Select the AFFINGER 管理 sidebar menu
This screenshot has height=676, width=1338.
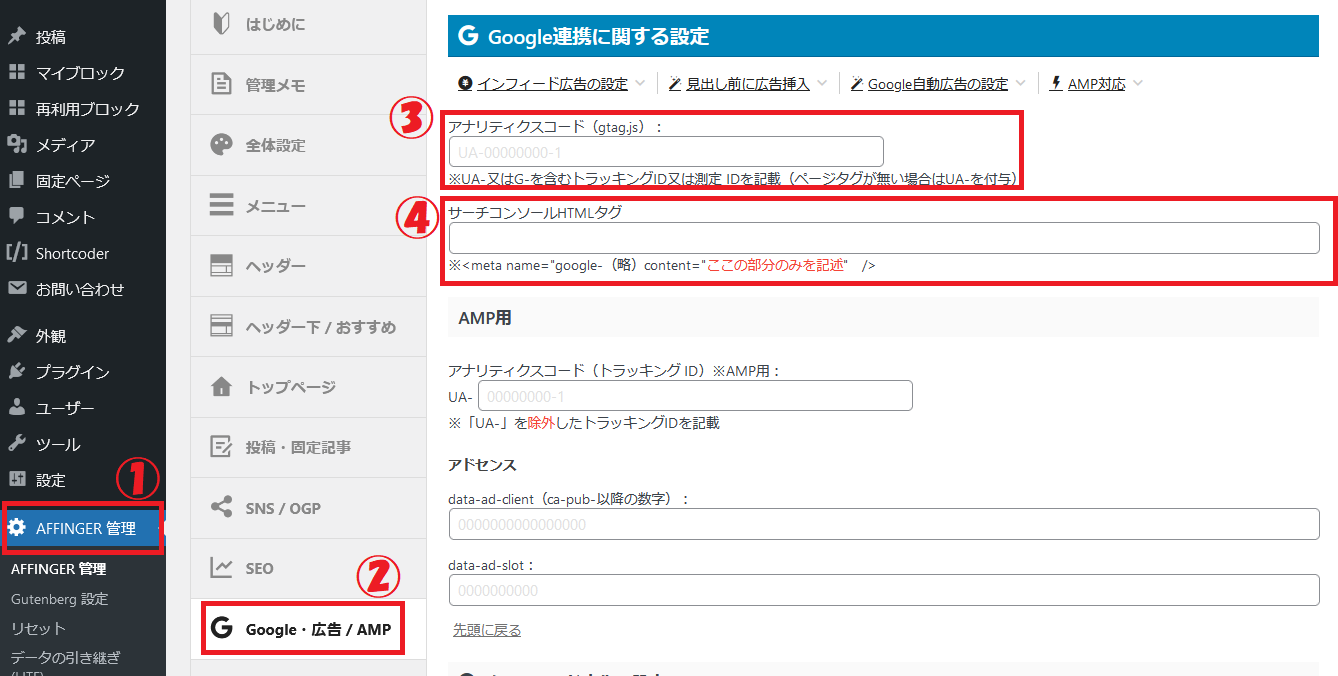point(82,528)
